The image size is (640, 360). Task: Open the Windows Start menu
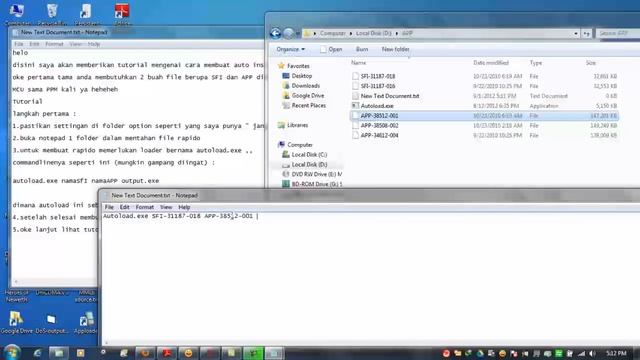[x=12, y=353]
